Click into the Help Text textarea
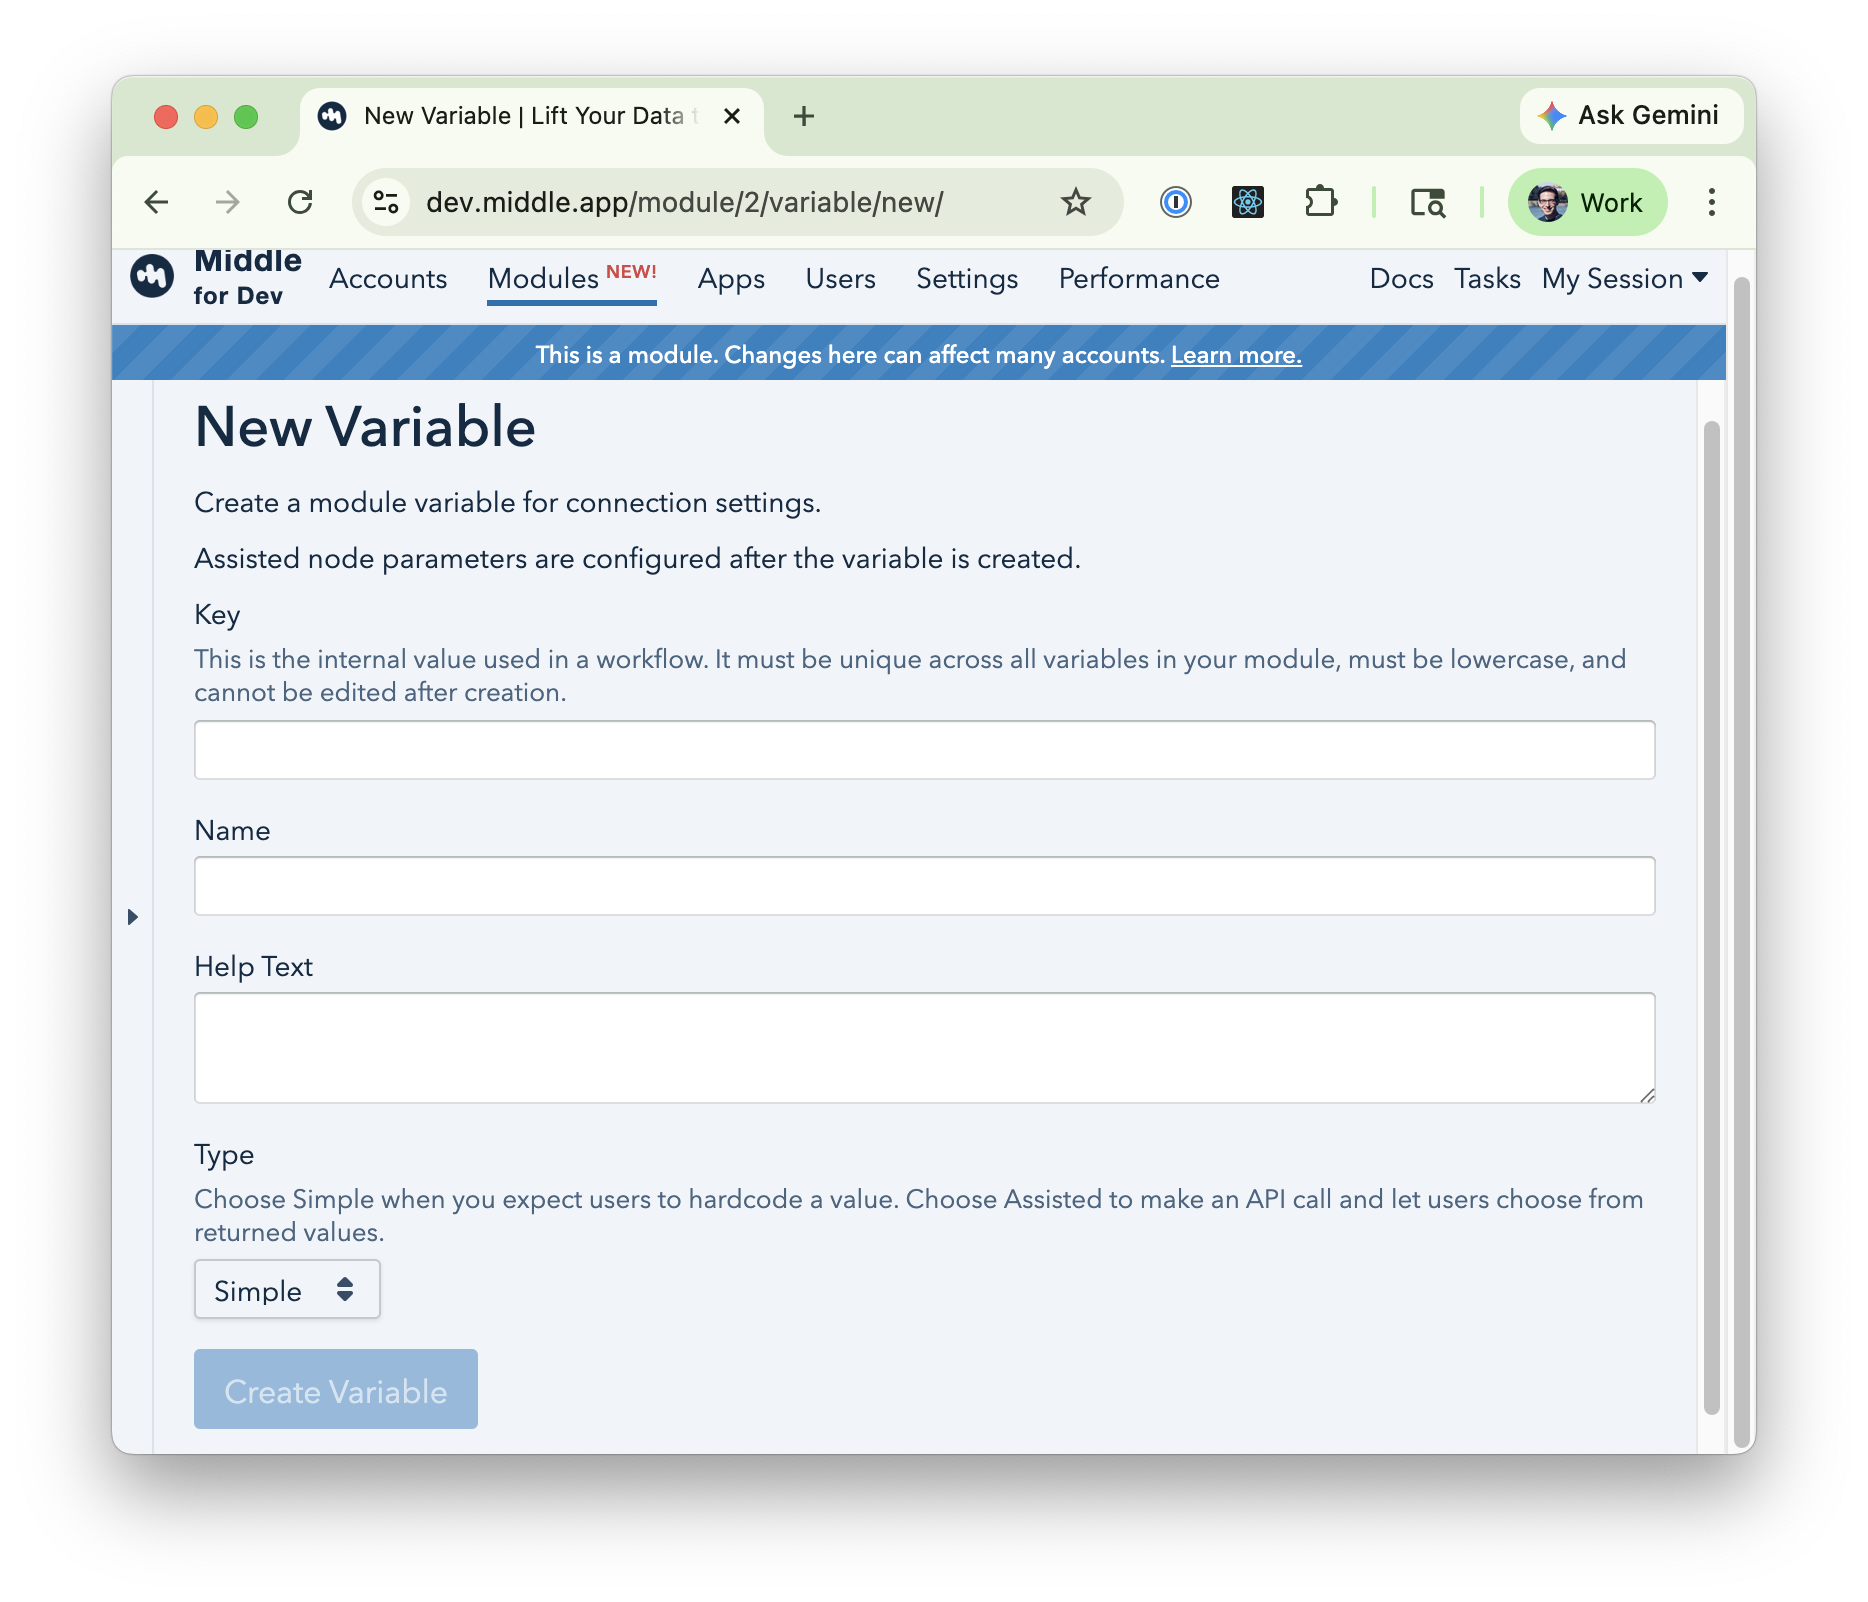 [924, 1048]
